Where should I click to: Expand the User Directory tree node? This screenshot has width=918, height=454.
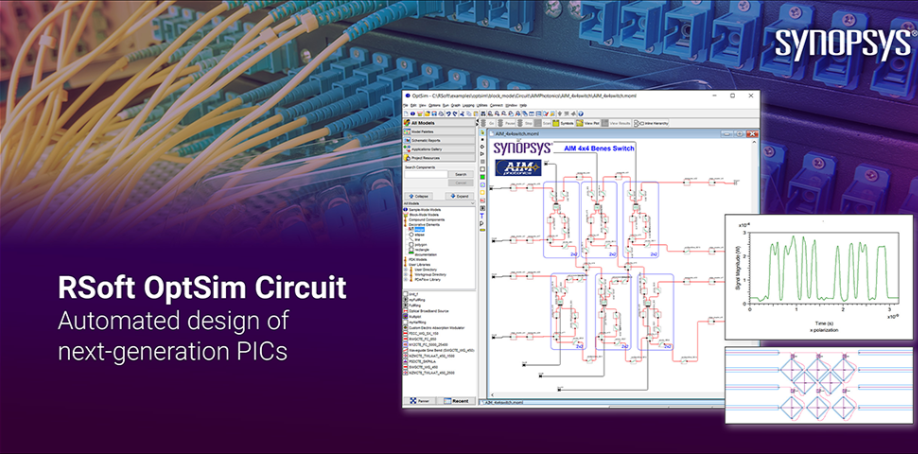406,269
